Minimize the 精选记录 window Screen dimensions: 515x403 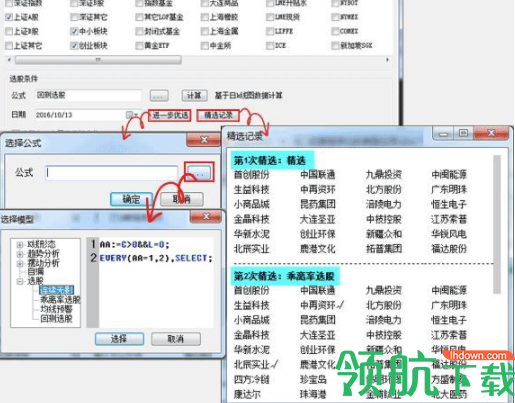tap(443, 134)
